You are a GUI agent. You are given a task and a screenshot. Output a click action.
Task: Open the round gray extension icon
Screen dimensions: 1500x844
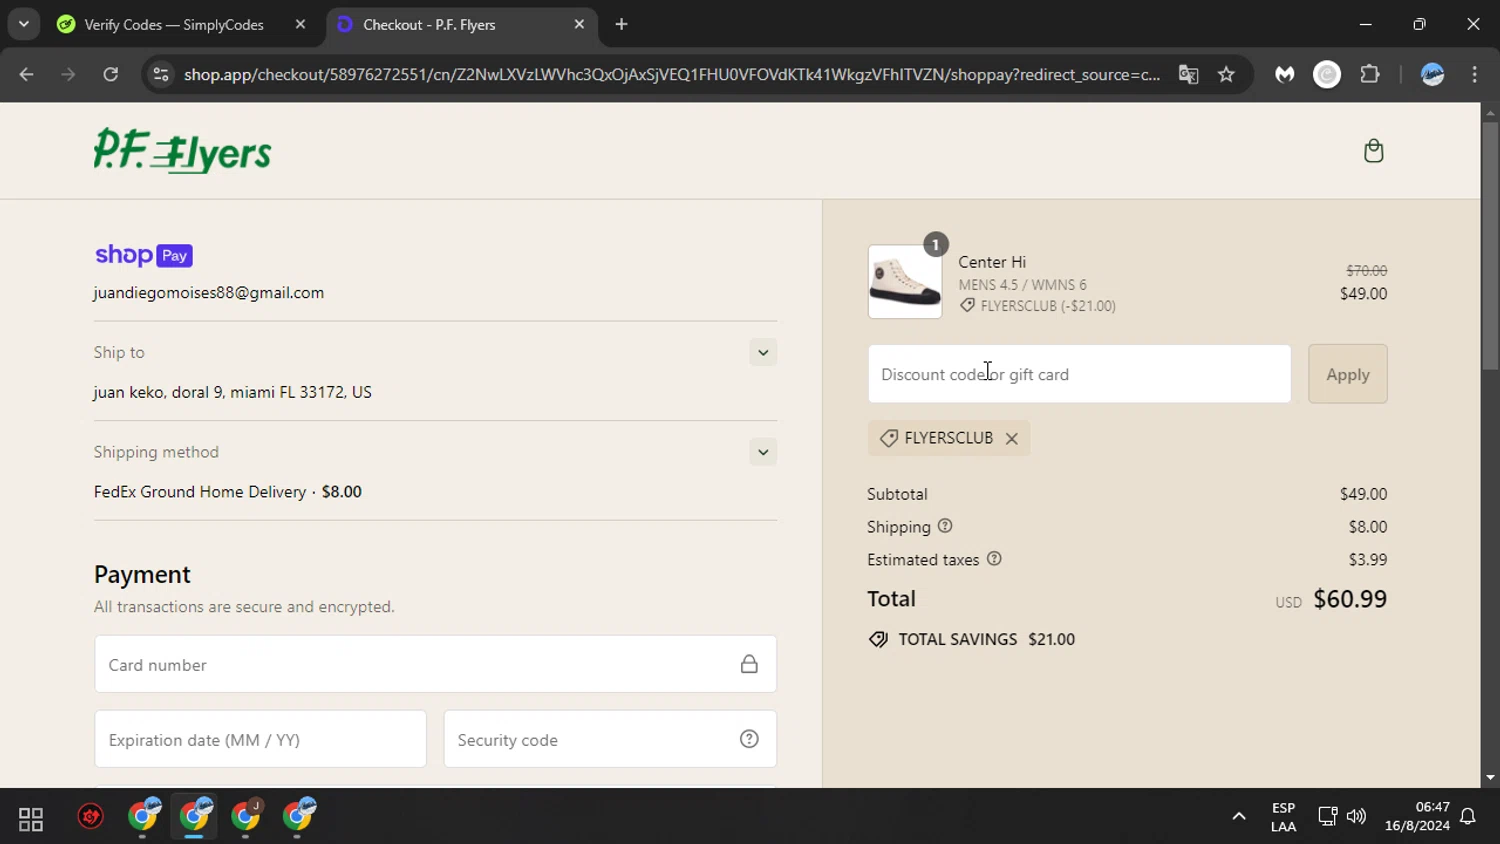pyautogui.click(x=1327, y=74)
